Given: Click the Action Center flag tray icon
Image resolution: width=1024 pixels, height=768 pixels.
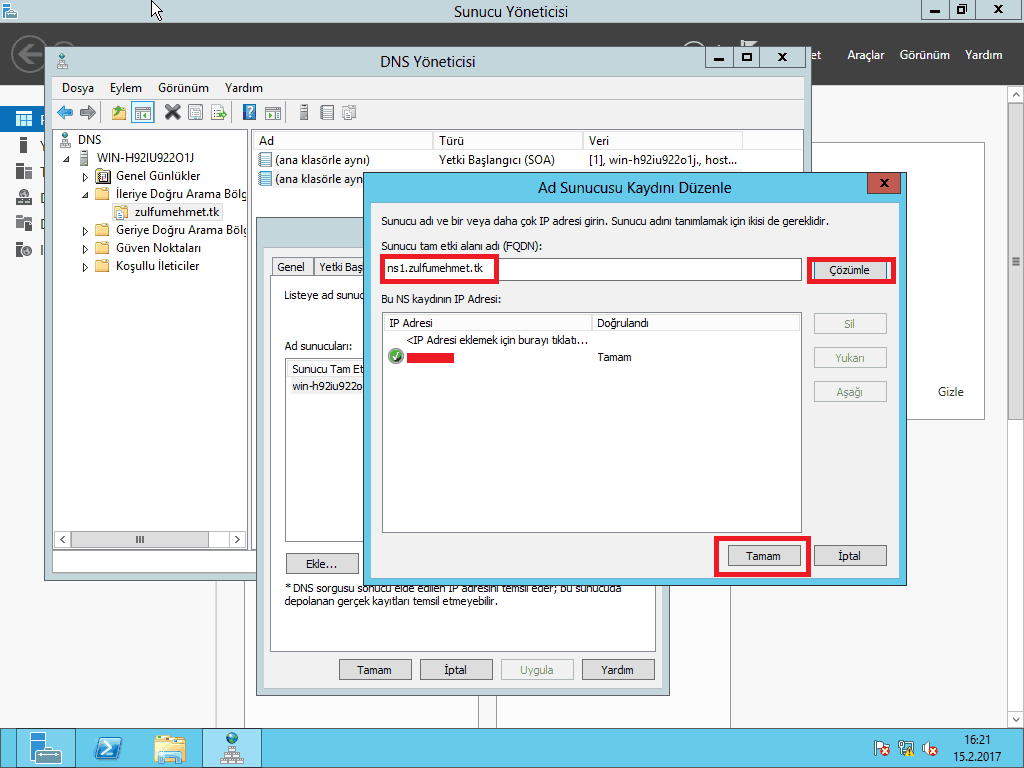Looking at the screenshot, I should (x=881, y=748).
